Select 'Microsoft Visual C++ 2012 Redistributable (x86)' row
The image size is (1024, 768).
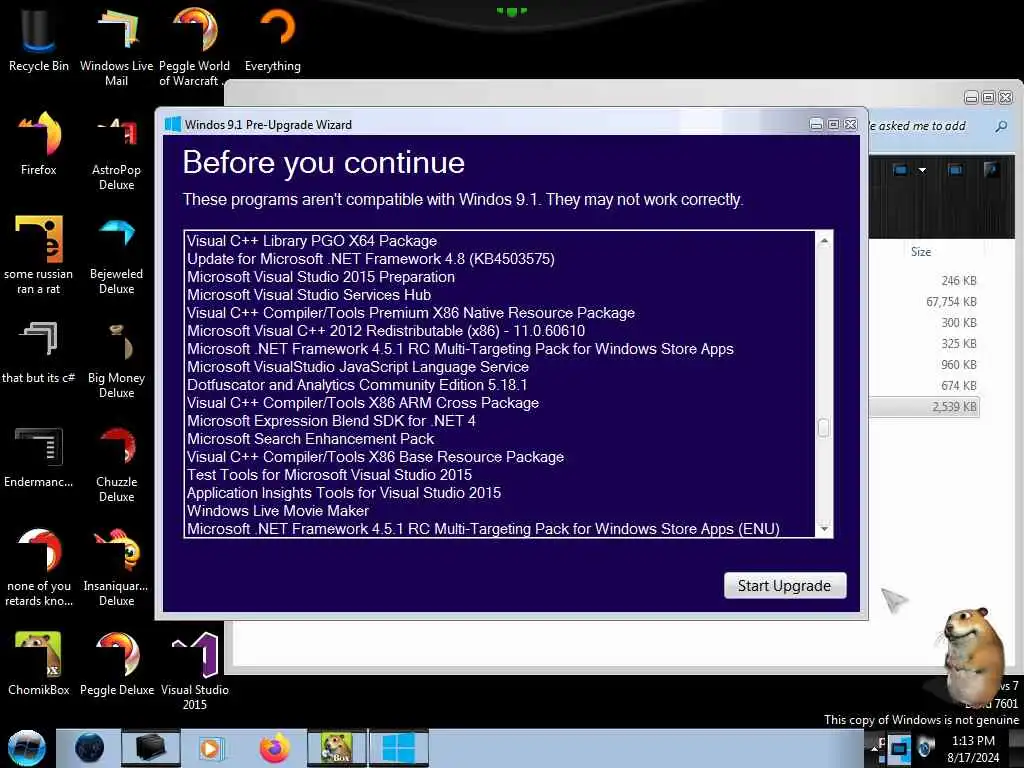click(386, 331)
